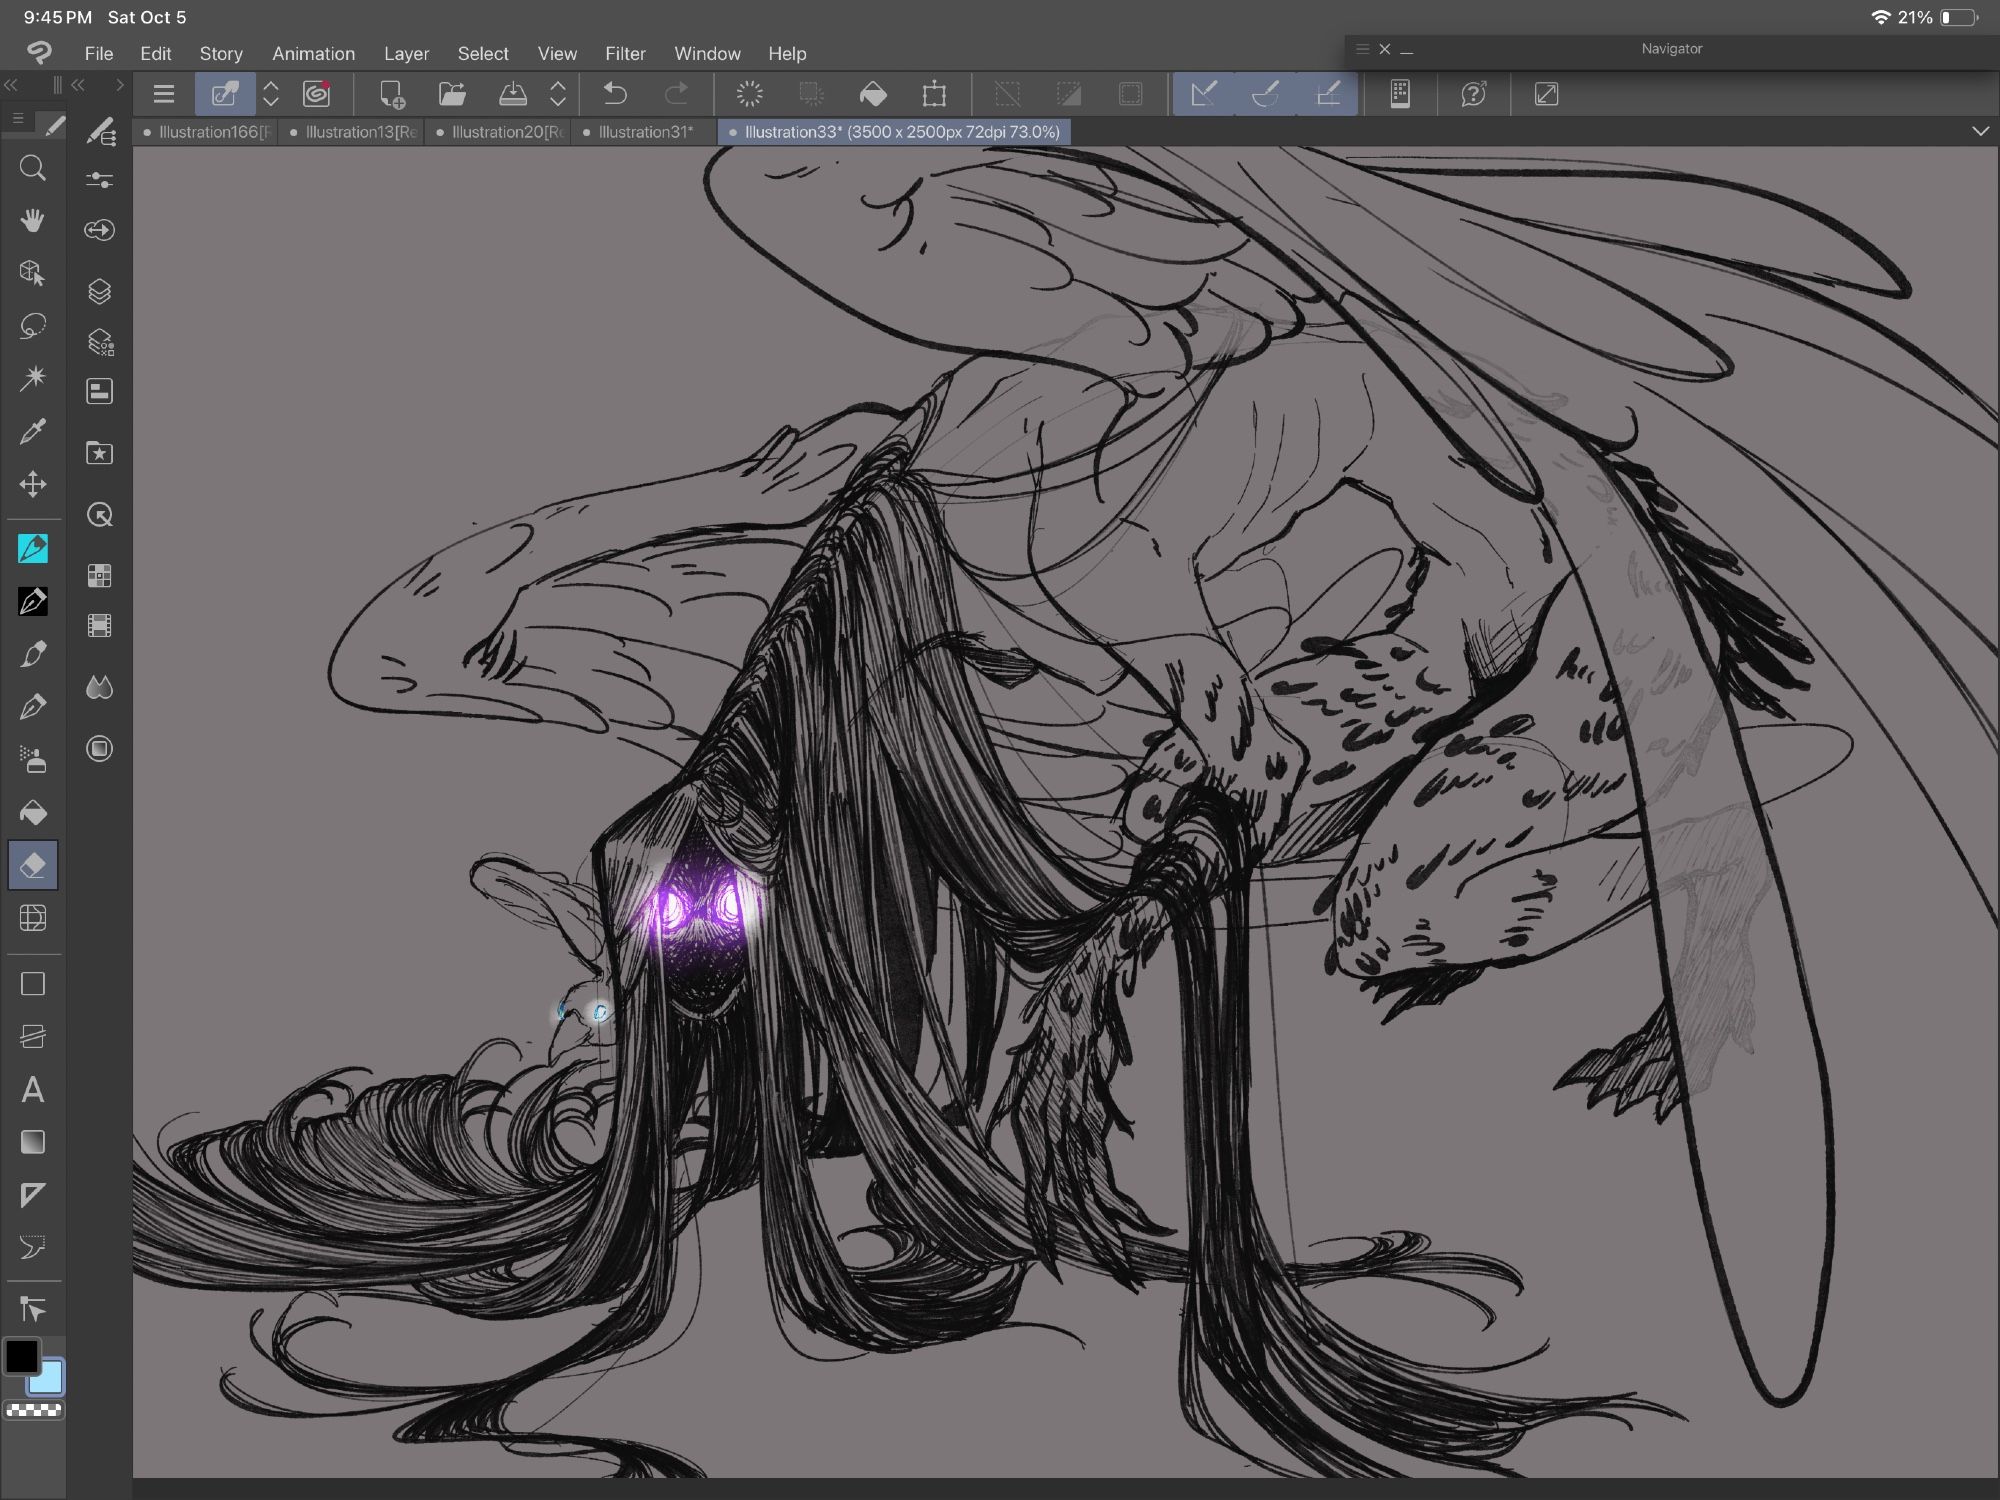Select the Zoom magnifier tool

(x=33, y=168)
